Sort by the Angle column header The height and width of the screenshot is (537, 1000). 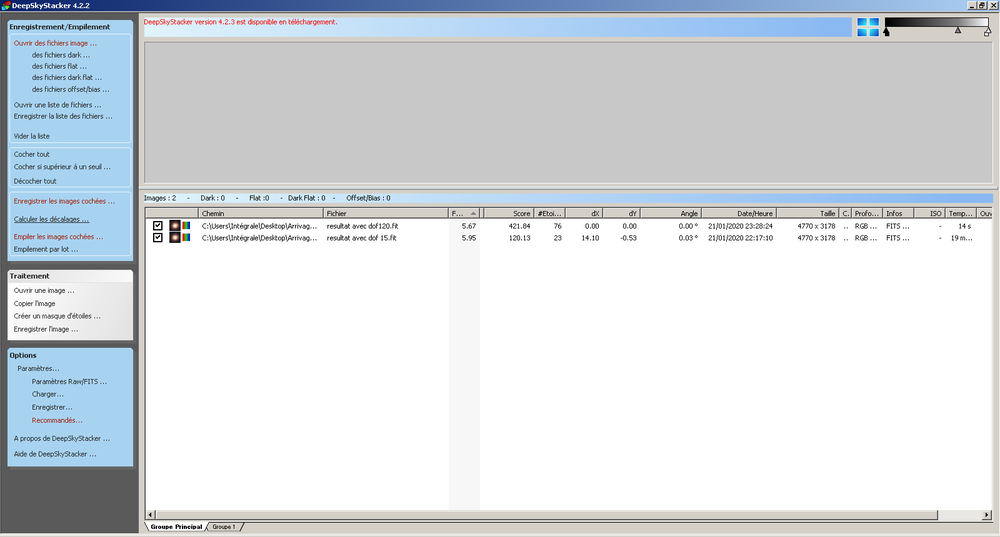[x=671, y=214]
